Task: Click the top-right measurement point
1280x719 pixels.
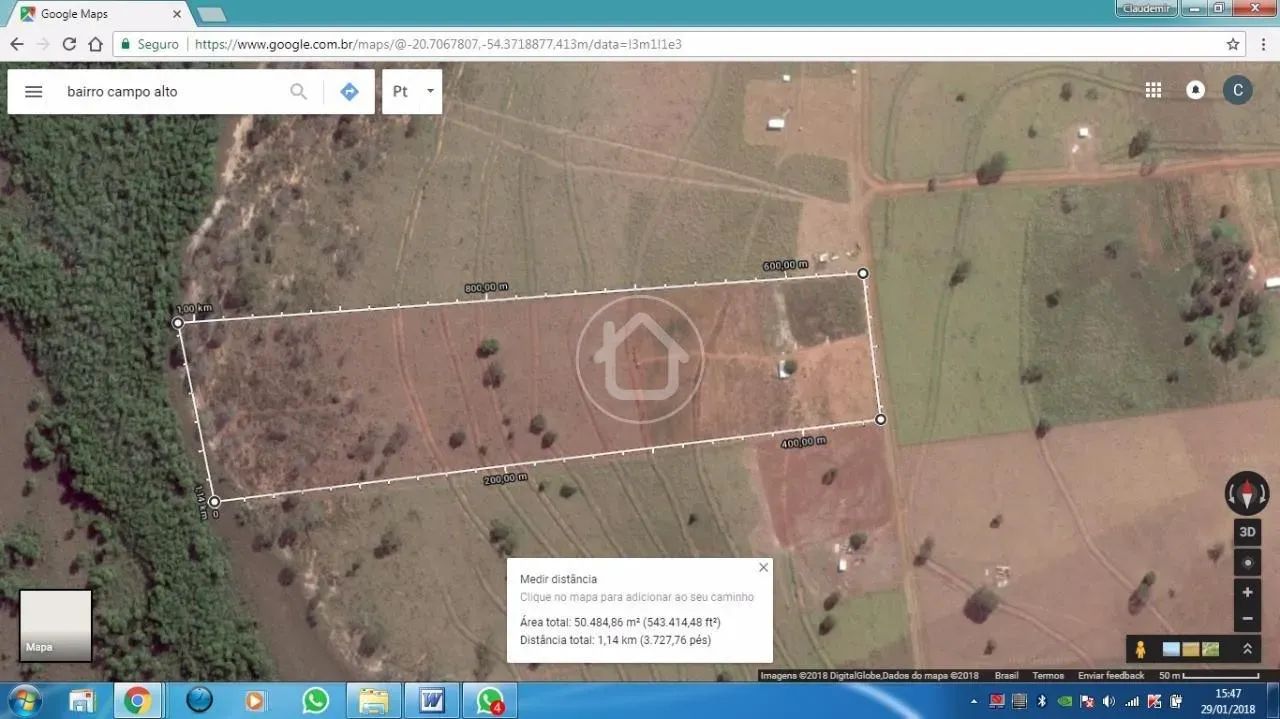Action: click(x=863, y=273)
